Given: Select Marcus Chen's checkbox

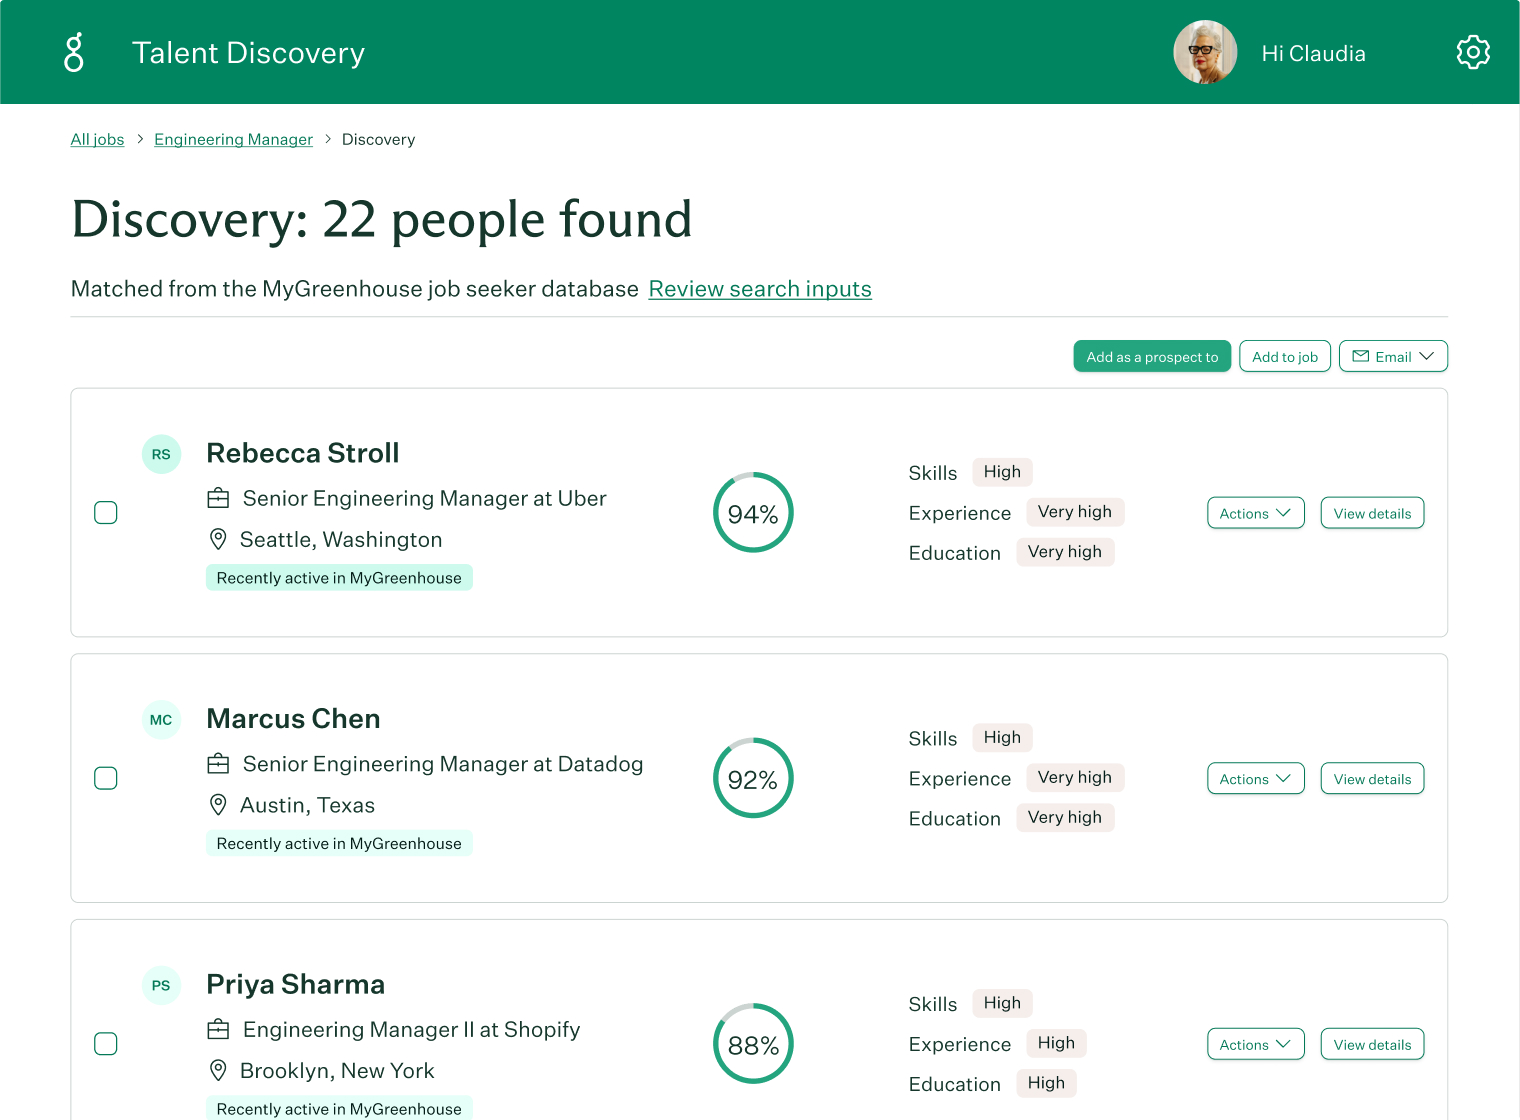Looking at the screenshot, I should (x=106, y=778).
